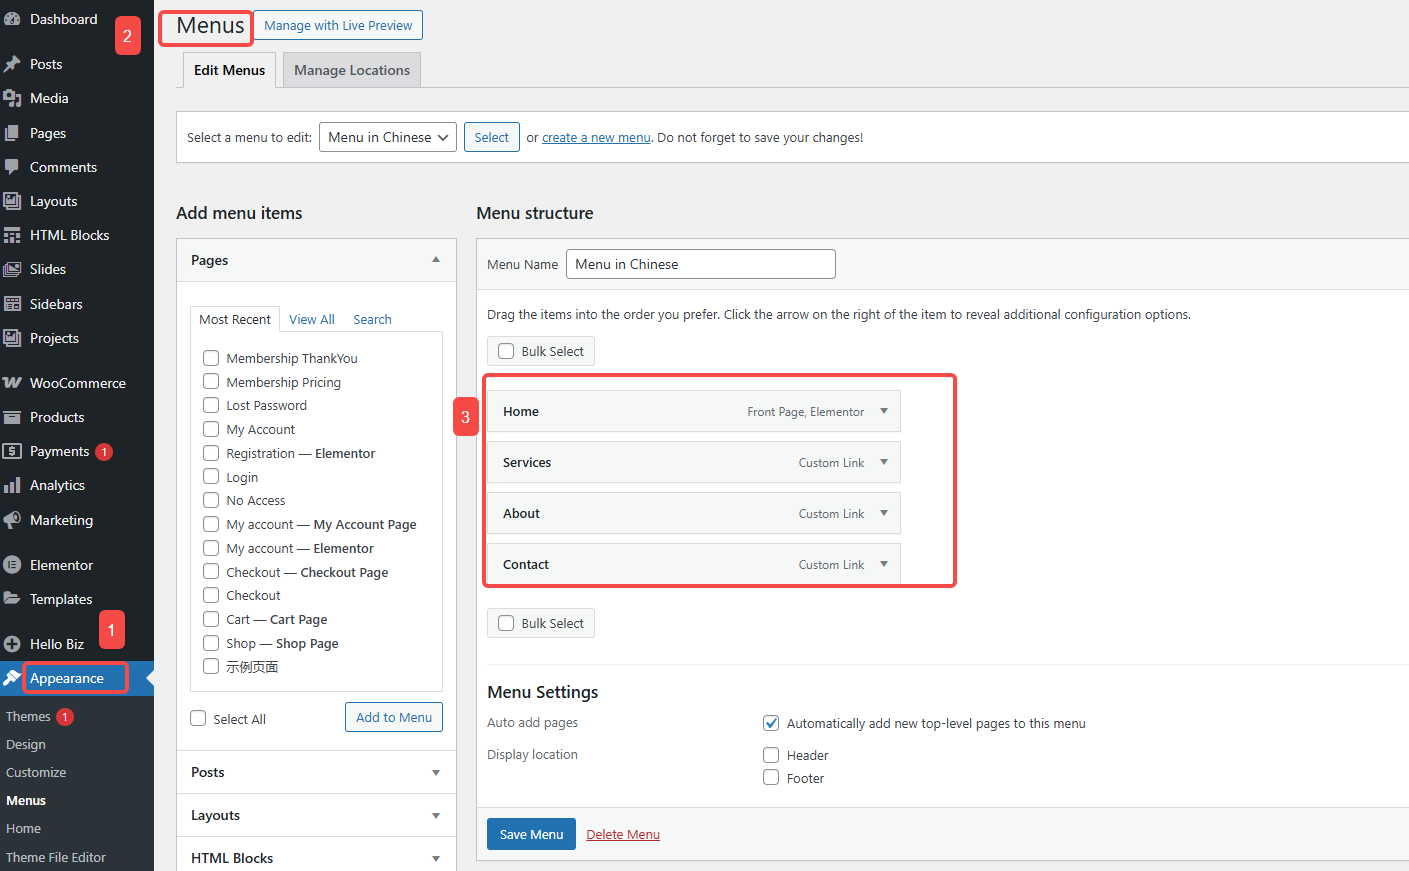Open Elementor from the admin sidebar

click(14, 564)
